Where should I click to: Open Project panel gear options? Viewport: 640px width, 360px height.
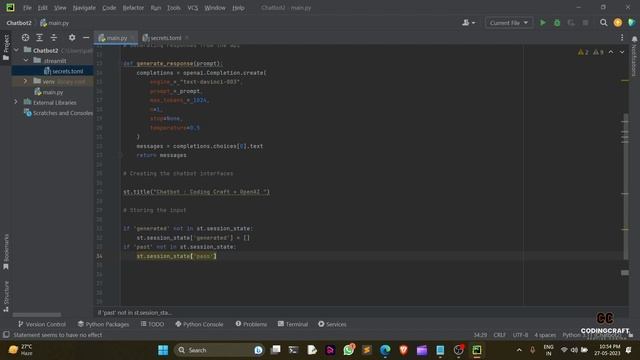[x=72, y=38]
